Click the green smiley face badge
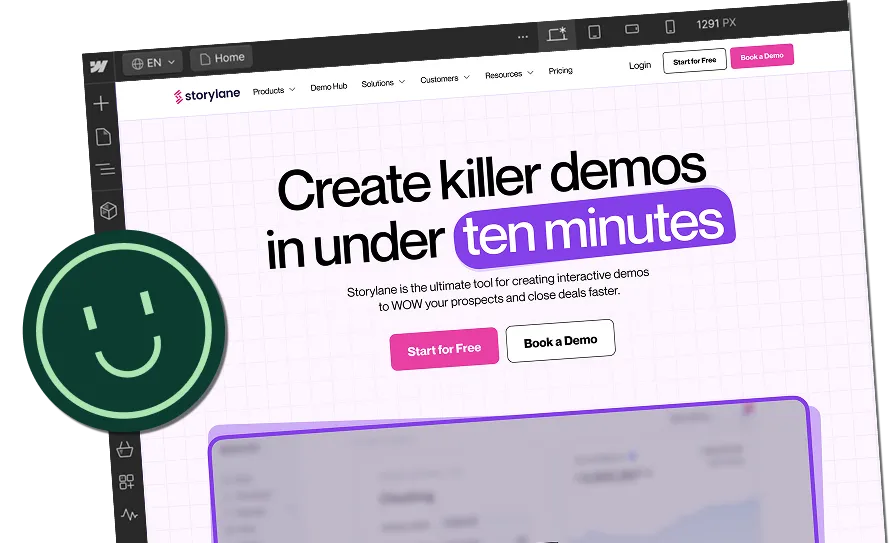 (x=125, y=331)
